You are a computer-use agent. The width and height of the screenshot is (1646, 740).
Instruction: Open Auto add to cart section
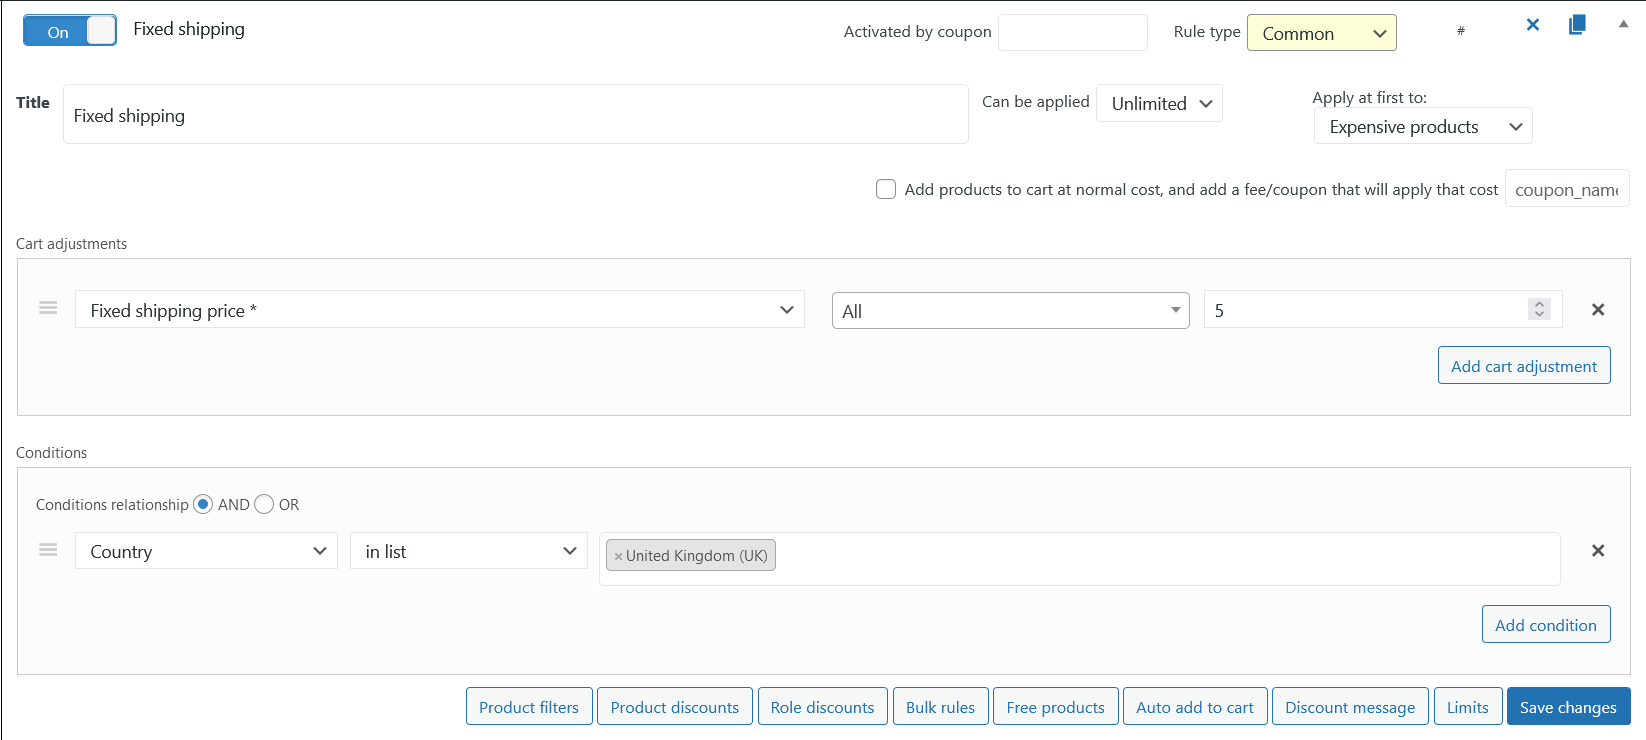pos(1195,706)
